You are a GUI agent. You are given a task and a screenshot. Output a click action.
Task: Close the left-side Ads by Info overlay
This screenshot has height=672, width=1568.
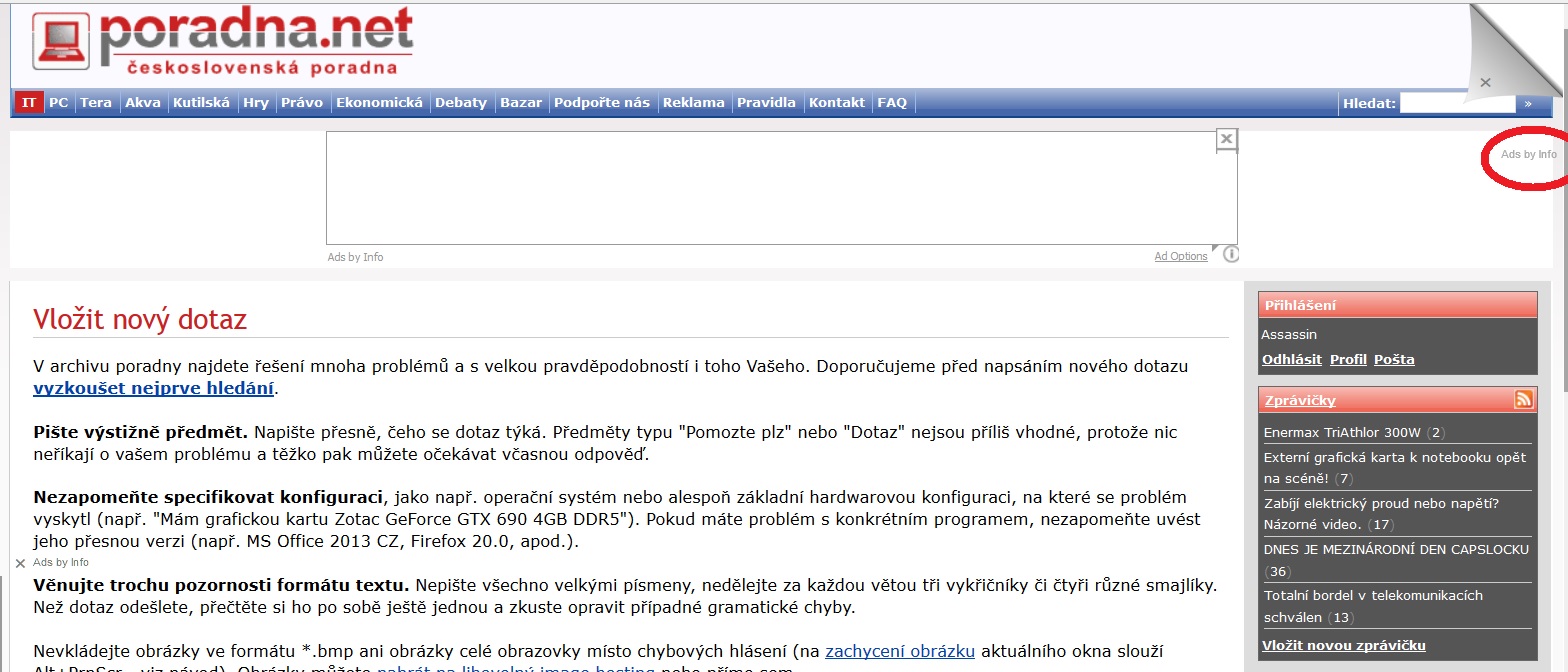(20, 563)
